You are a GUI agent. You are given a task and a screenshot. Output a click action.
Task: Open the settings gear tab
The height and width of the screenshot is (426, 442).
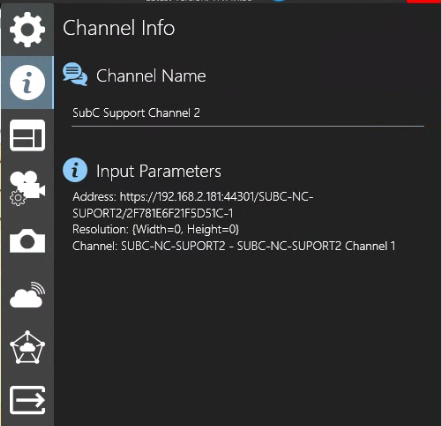(27, 29)
